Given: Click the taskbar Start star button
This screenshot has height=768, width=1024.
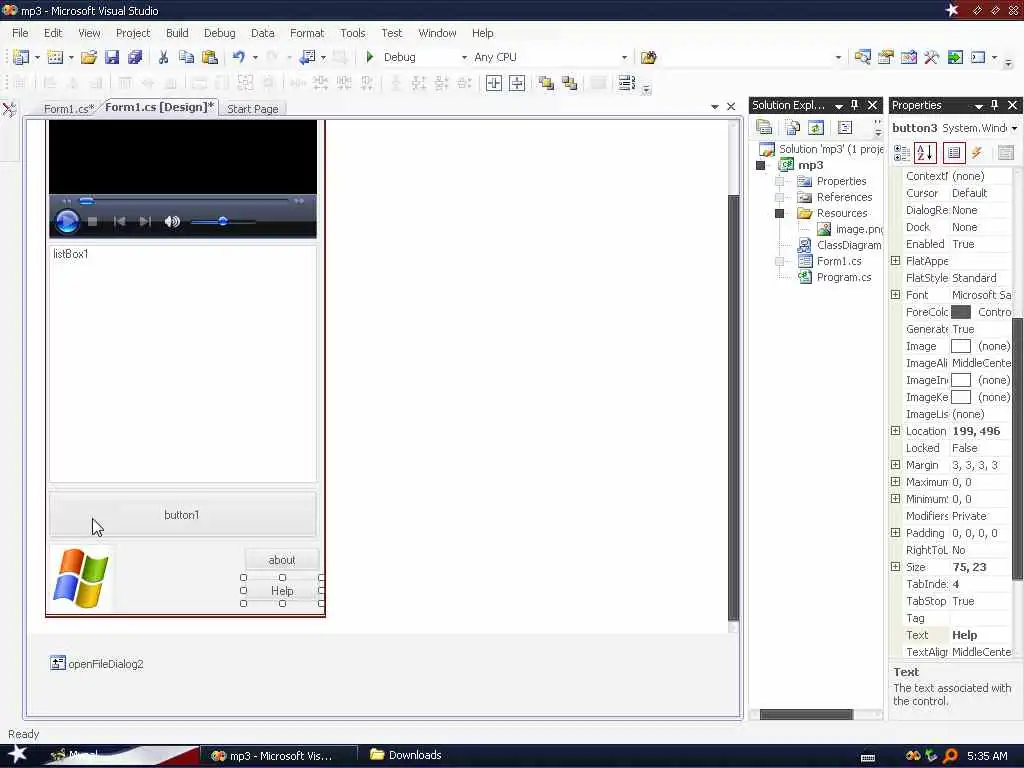Looking at the screenshot, I should tap(18, 754).
